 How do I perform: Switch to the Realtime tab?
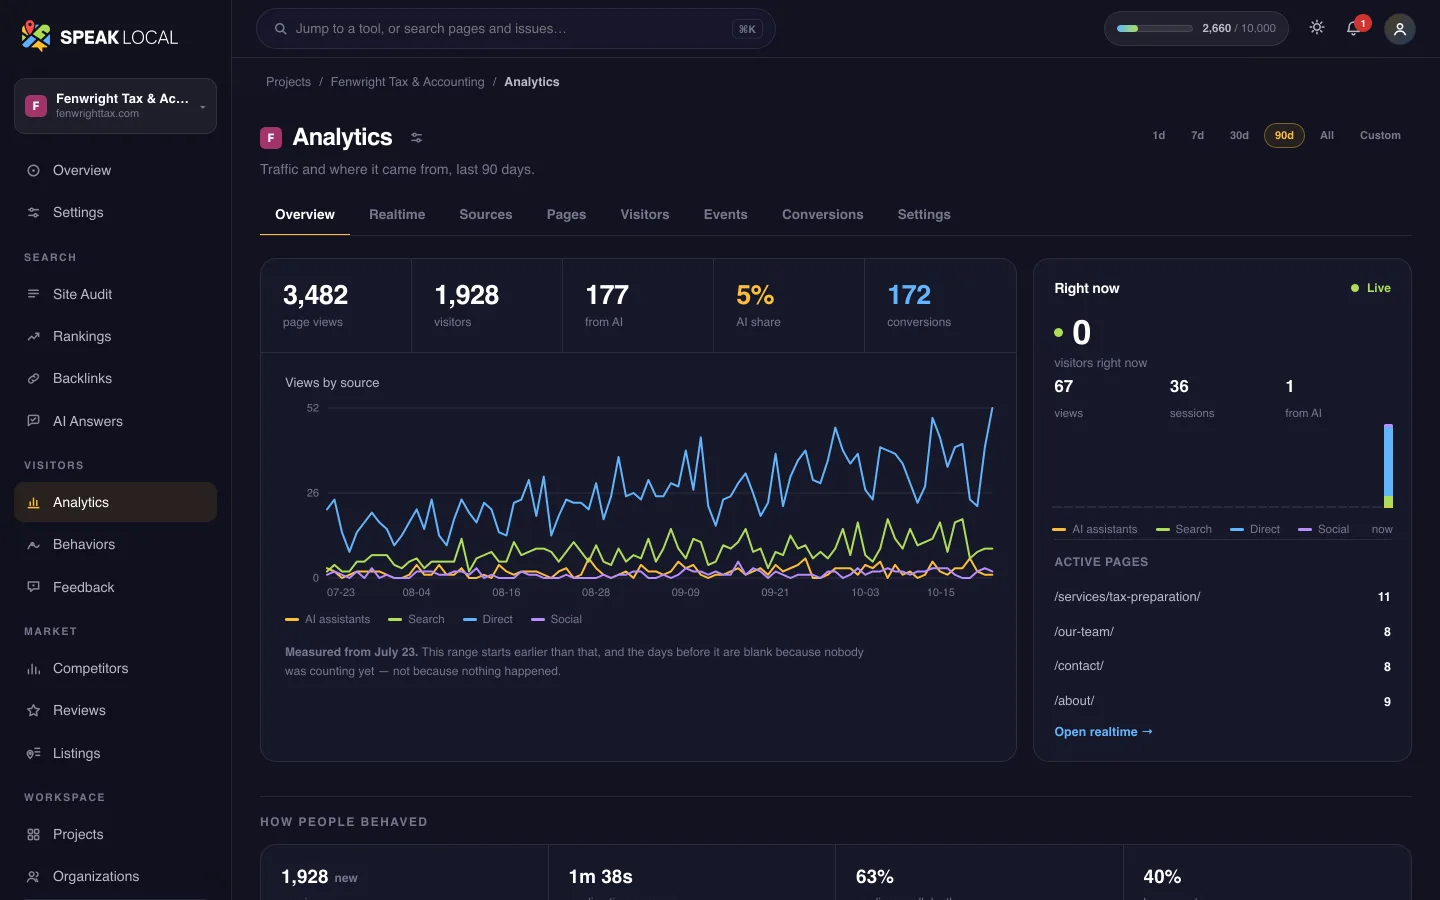397,215
